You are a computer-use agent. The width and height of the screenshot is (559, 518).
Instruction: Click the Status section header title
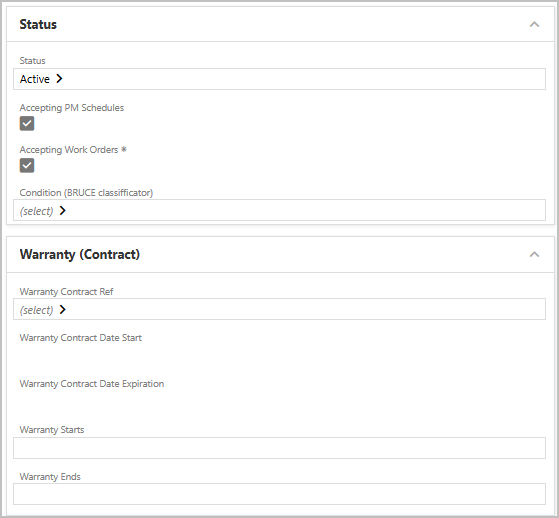[38, 24]
